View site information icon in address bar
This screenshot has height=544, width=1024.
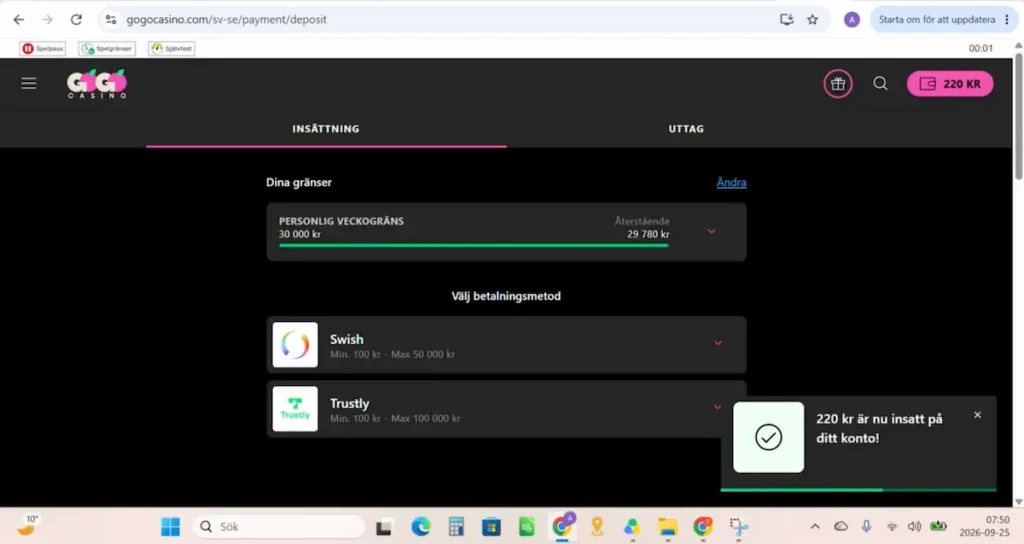tap(111, 20)
